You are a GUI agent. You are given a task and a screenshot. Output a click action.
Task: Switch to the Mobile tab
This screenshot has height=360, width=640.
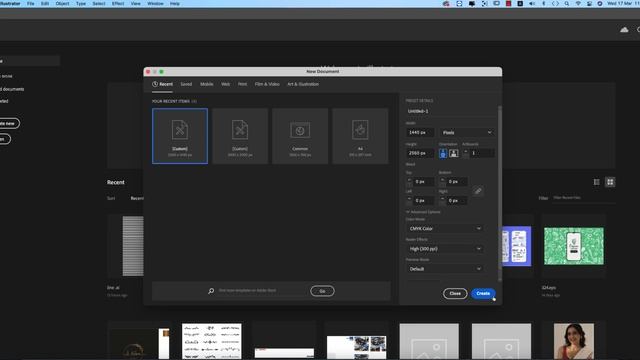point(207,84)
